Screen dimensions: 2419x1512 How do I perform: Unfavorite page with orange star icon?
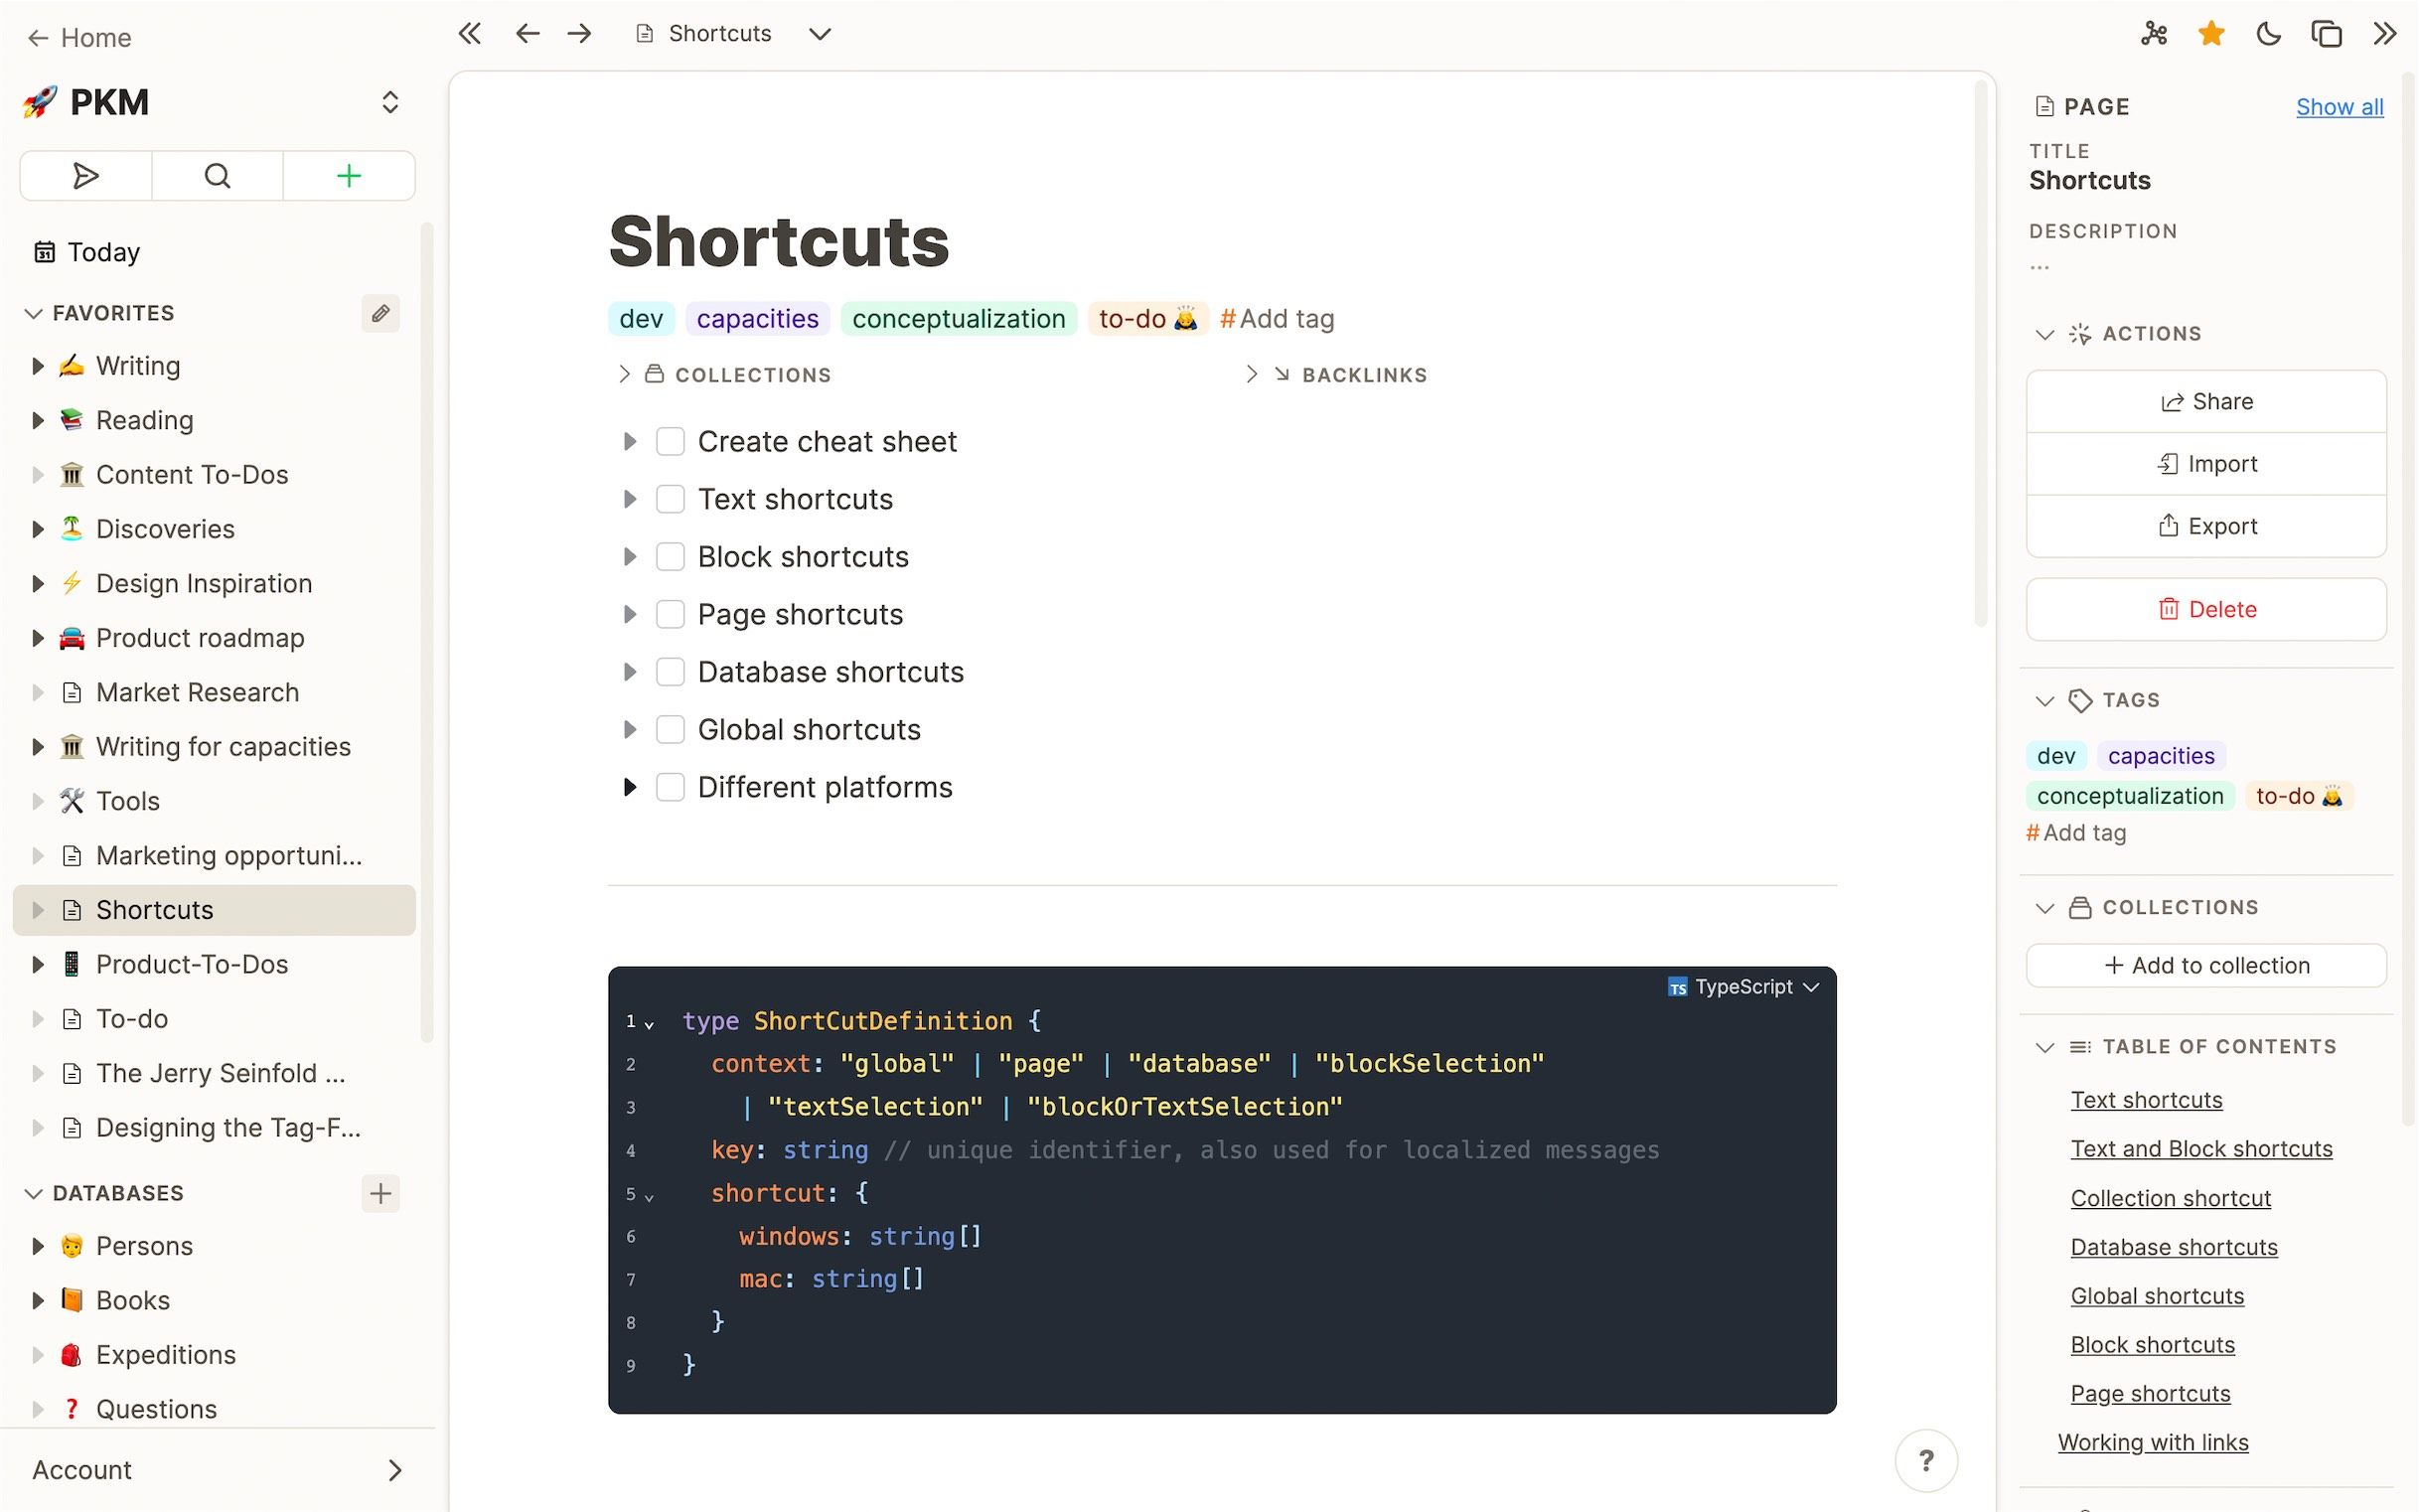[x=2211, y=34]
